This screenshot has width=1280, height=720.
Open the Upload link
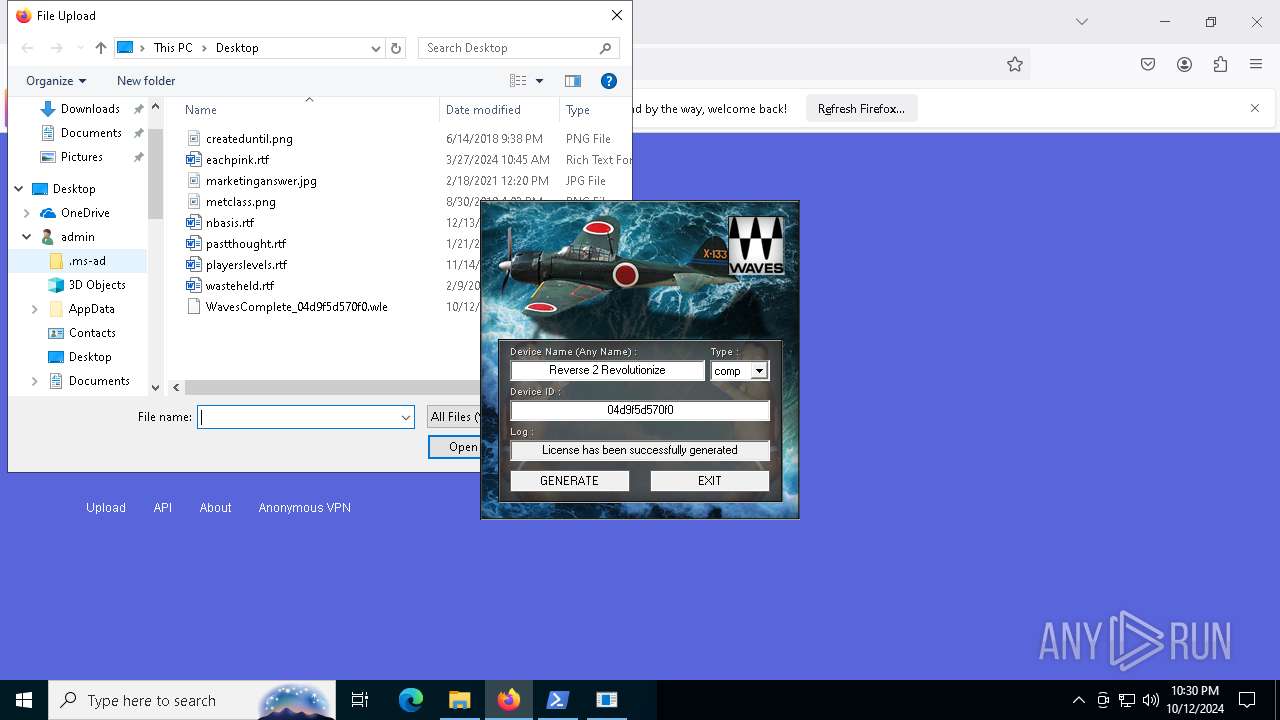click(106, 508)
